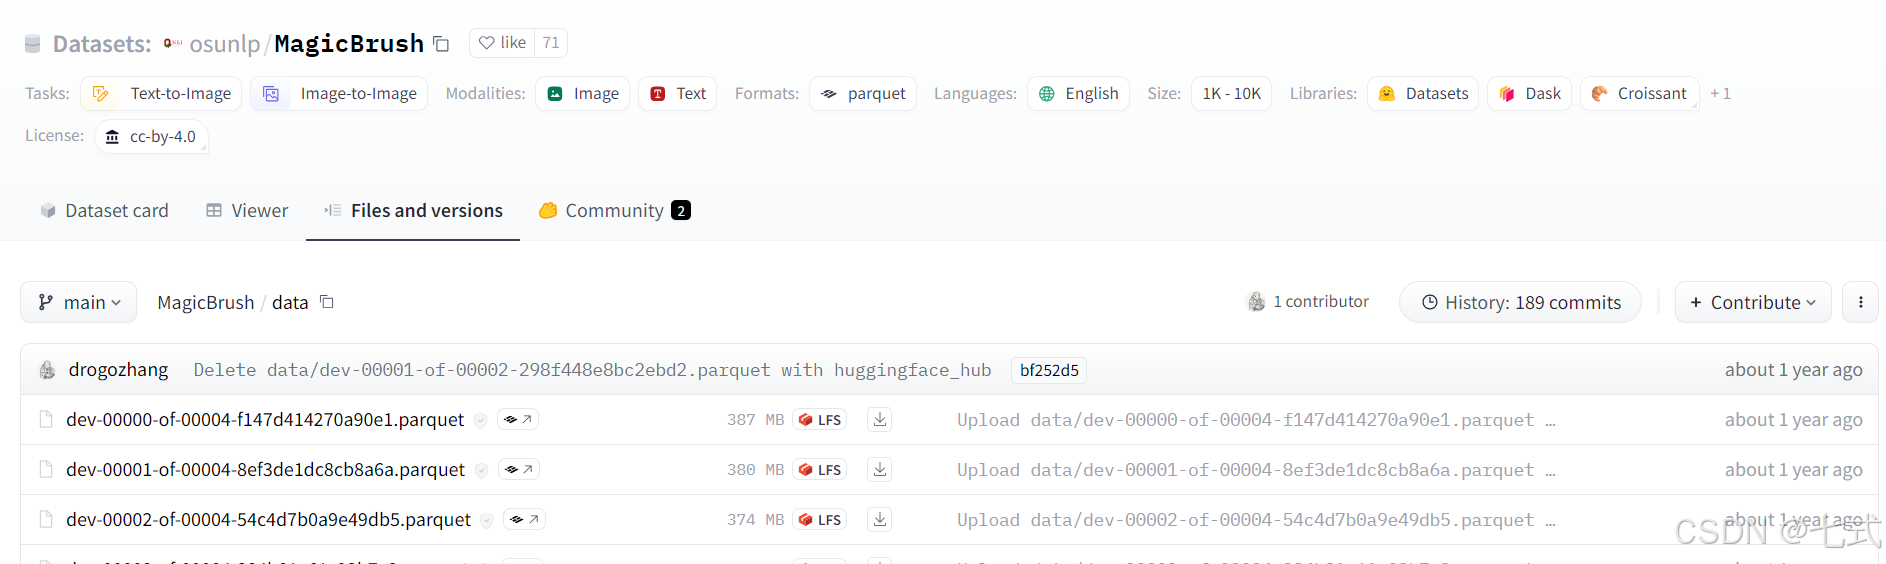Viewport: 1886px width, 564px height.
Task: Click safety shield icon for dev-00000 file
Action: coord(481,421)
